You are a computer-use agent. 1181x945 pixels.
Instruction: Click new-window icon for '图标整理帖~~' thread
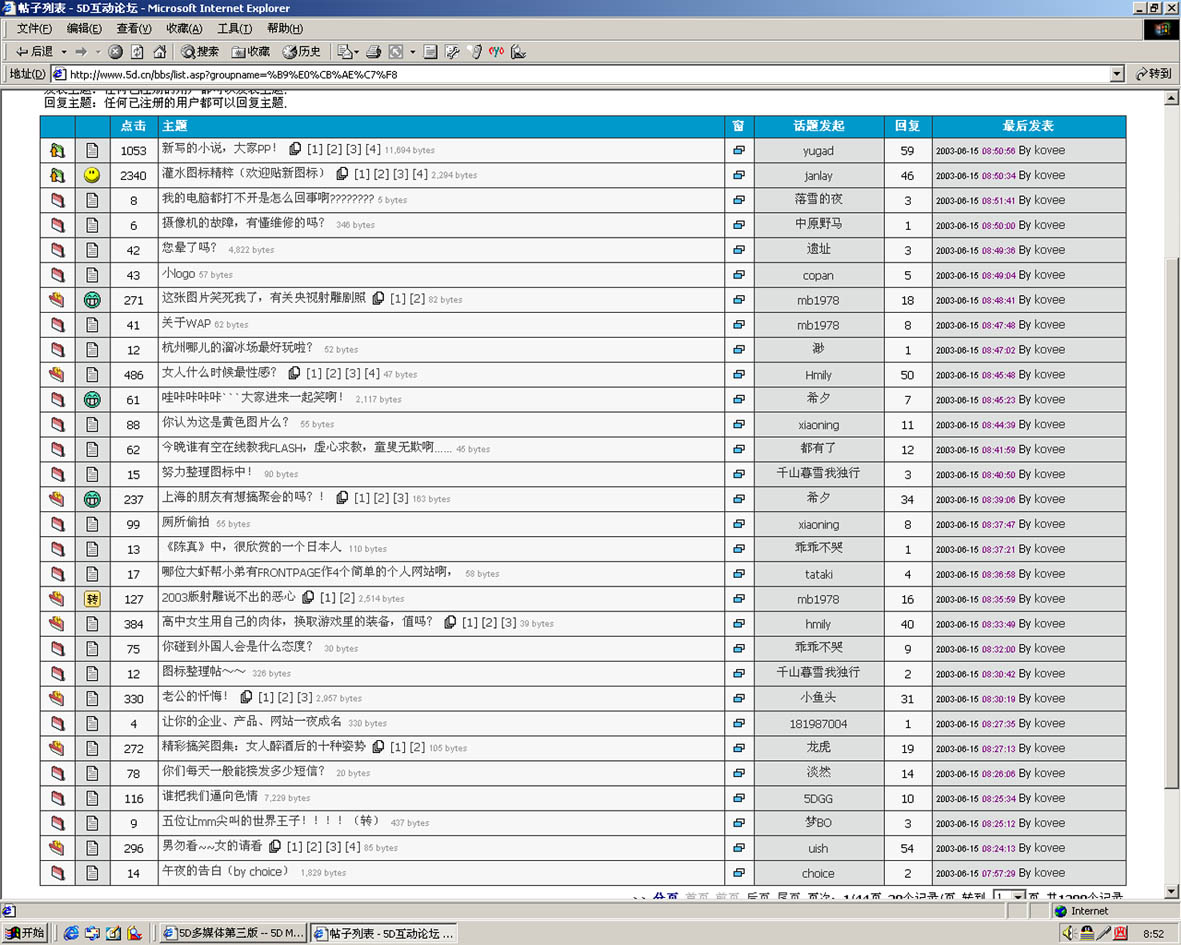pyautogui.click(x=739, y=673)
